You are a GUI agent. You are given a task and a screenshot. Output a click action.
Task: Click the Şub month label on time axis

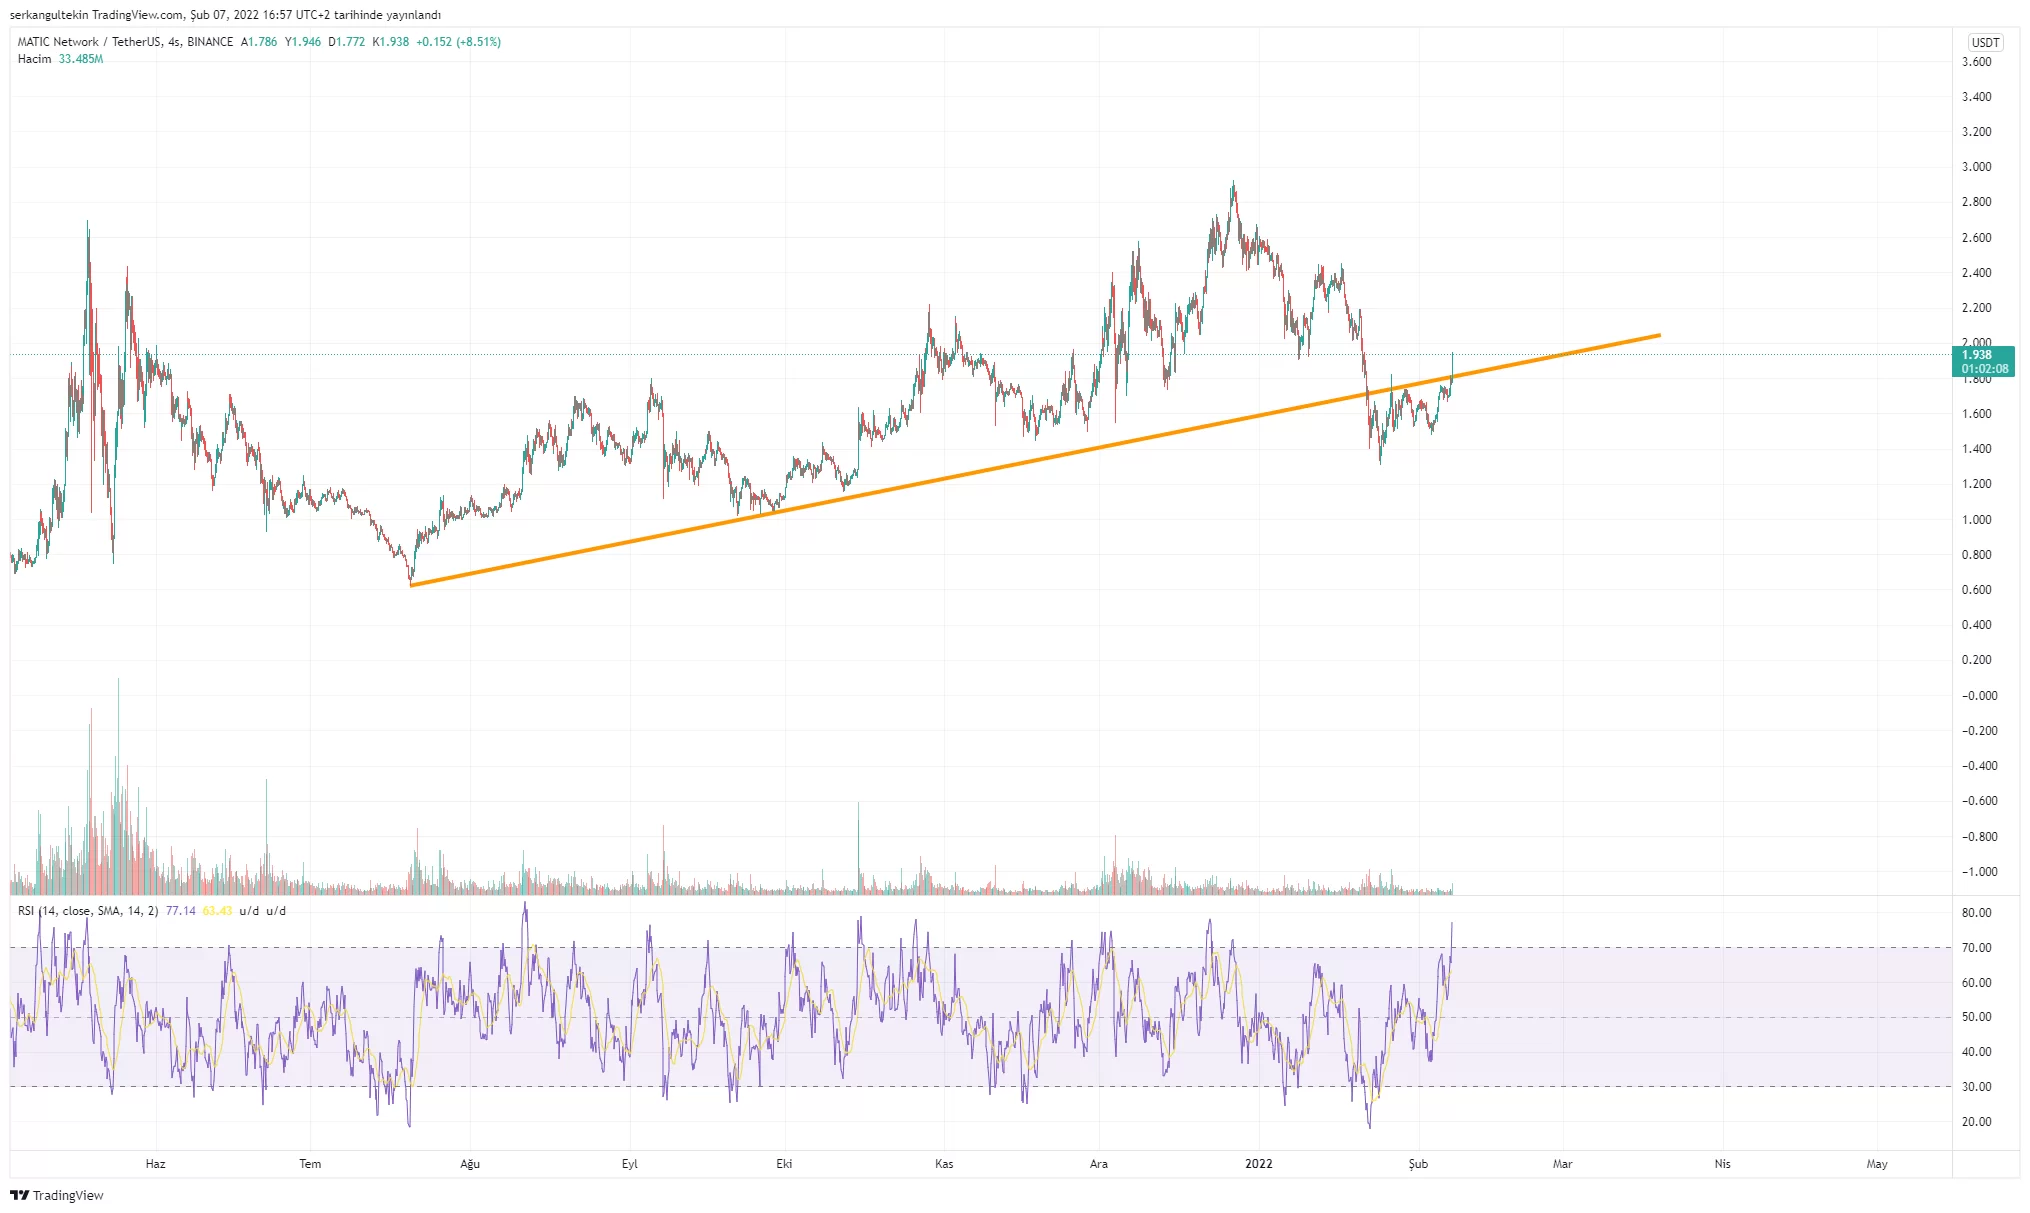(x=1418, y=1163)
